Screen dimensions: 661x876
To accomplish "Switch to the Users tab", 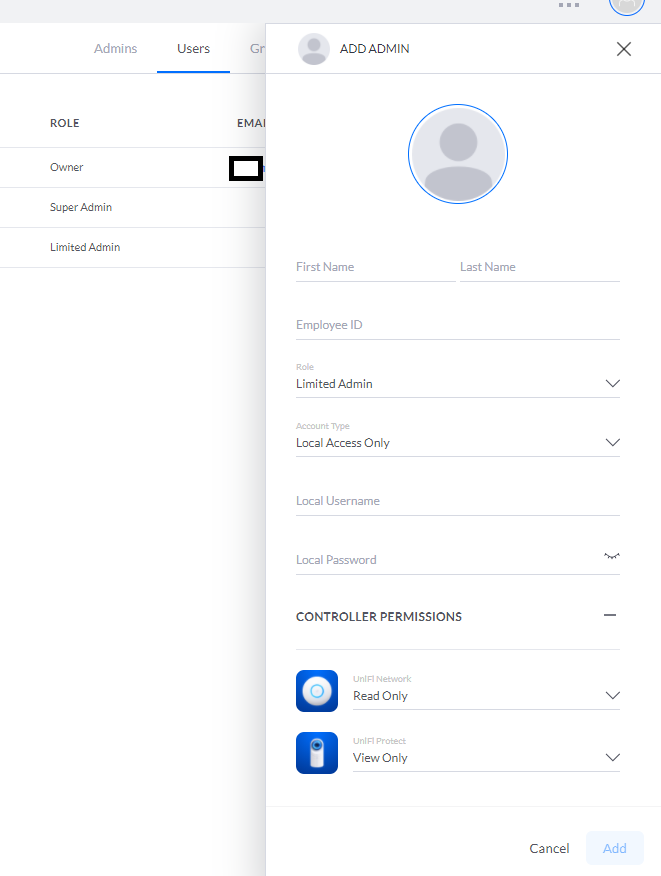I will click(x=193, y=48).
